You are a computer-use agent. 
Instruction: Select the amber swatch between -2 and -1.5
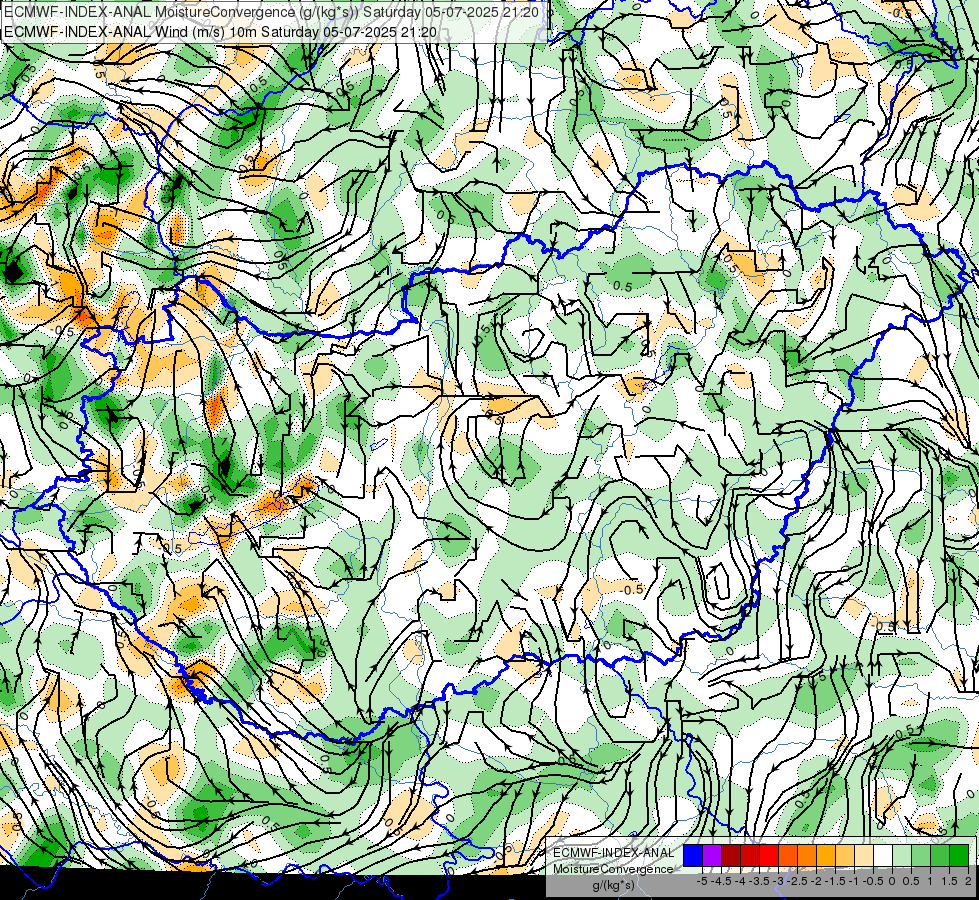pyautogui.click(x=826, y=855)
